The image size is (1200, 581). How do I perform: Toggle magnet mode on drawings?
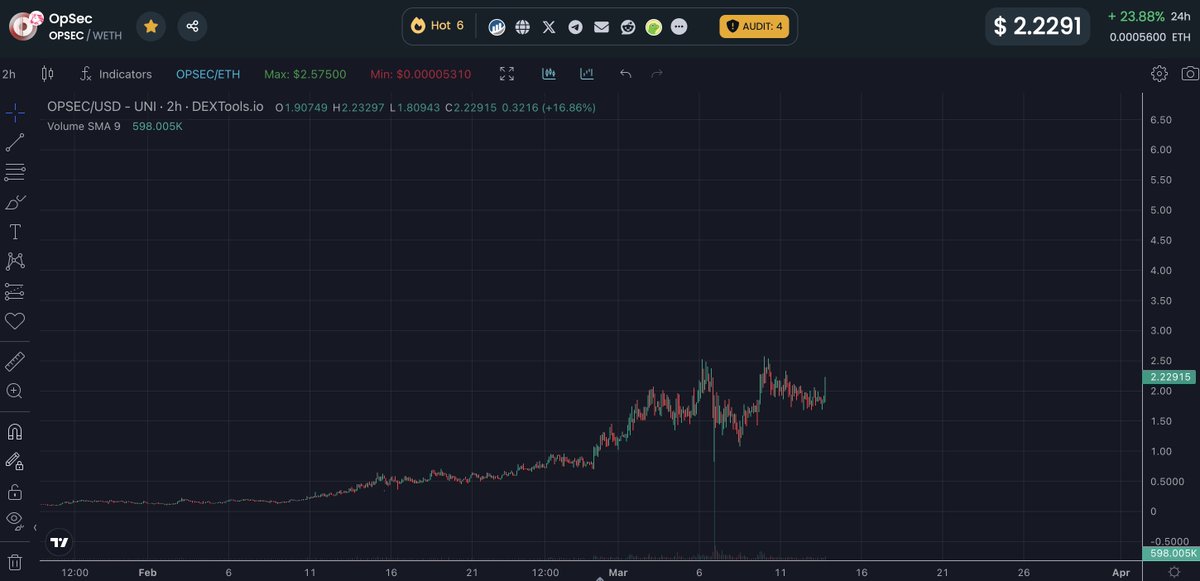click(15, 432)
